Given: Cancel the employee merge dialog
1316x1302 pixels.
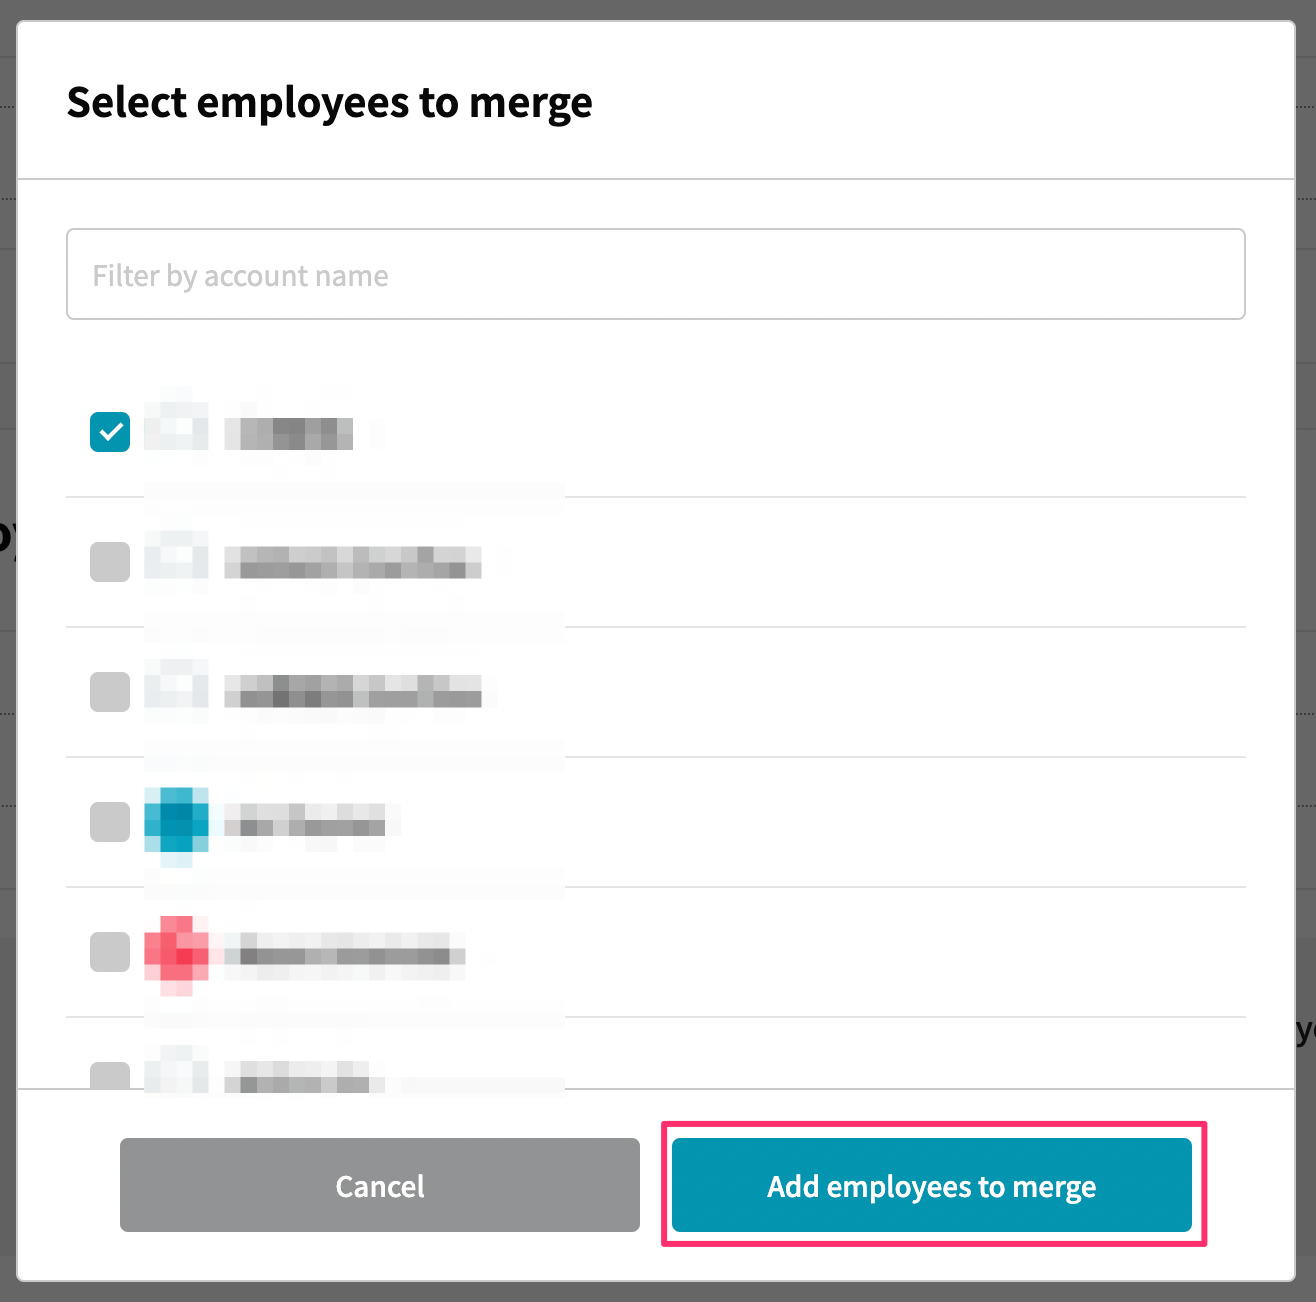Looking at the screenshot, I should point(380,1185).
